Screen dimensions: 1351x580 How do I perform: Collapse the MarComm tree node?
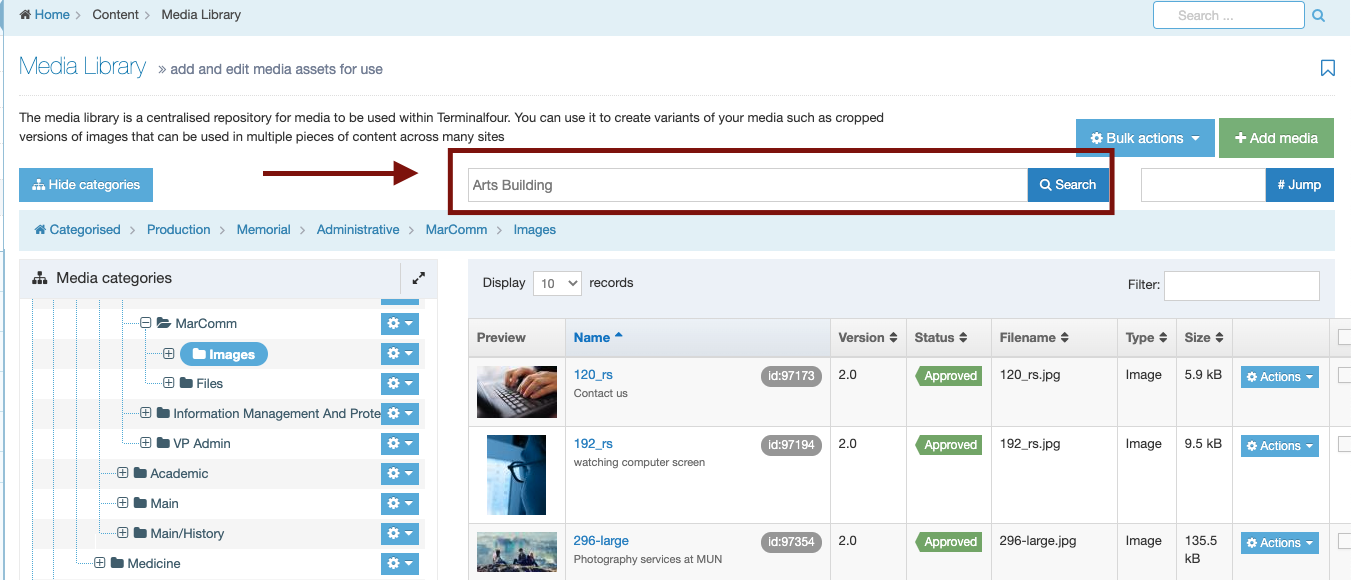point(146,323)
